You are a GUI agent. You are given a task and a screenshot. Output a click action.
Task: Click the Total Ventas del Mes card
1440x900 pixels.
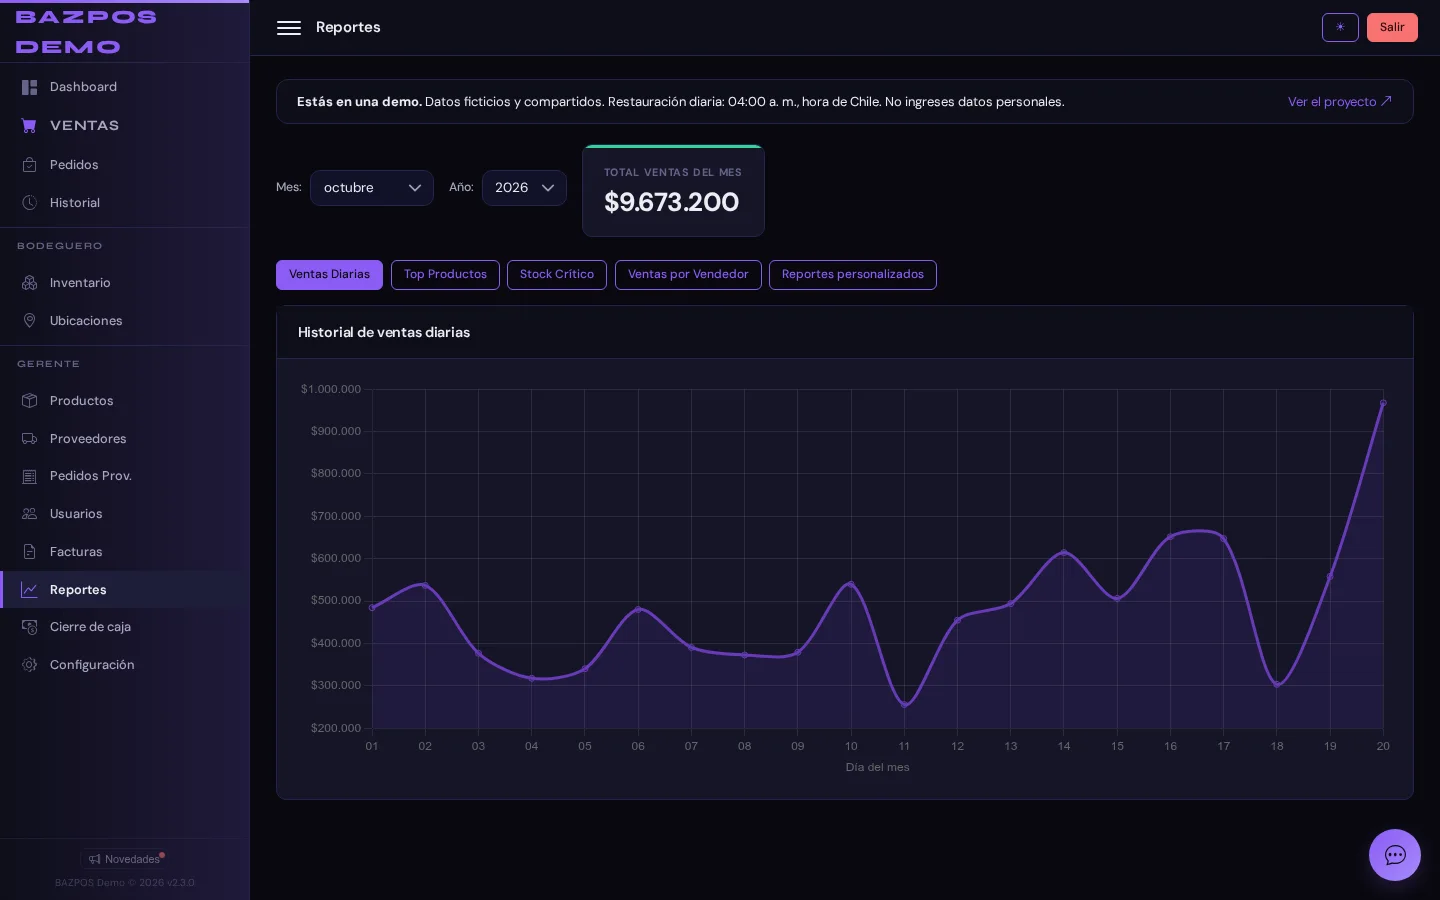click(673, 191)
